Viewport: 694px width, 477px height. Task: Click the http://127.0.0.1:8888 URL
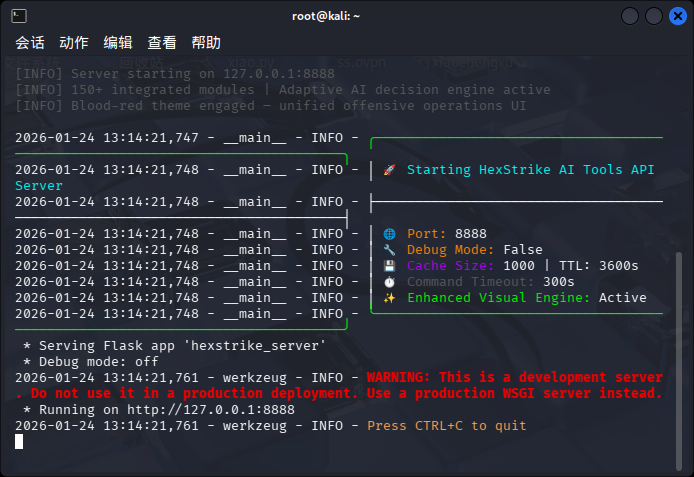211,410
